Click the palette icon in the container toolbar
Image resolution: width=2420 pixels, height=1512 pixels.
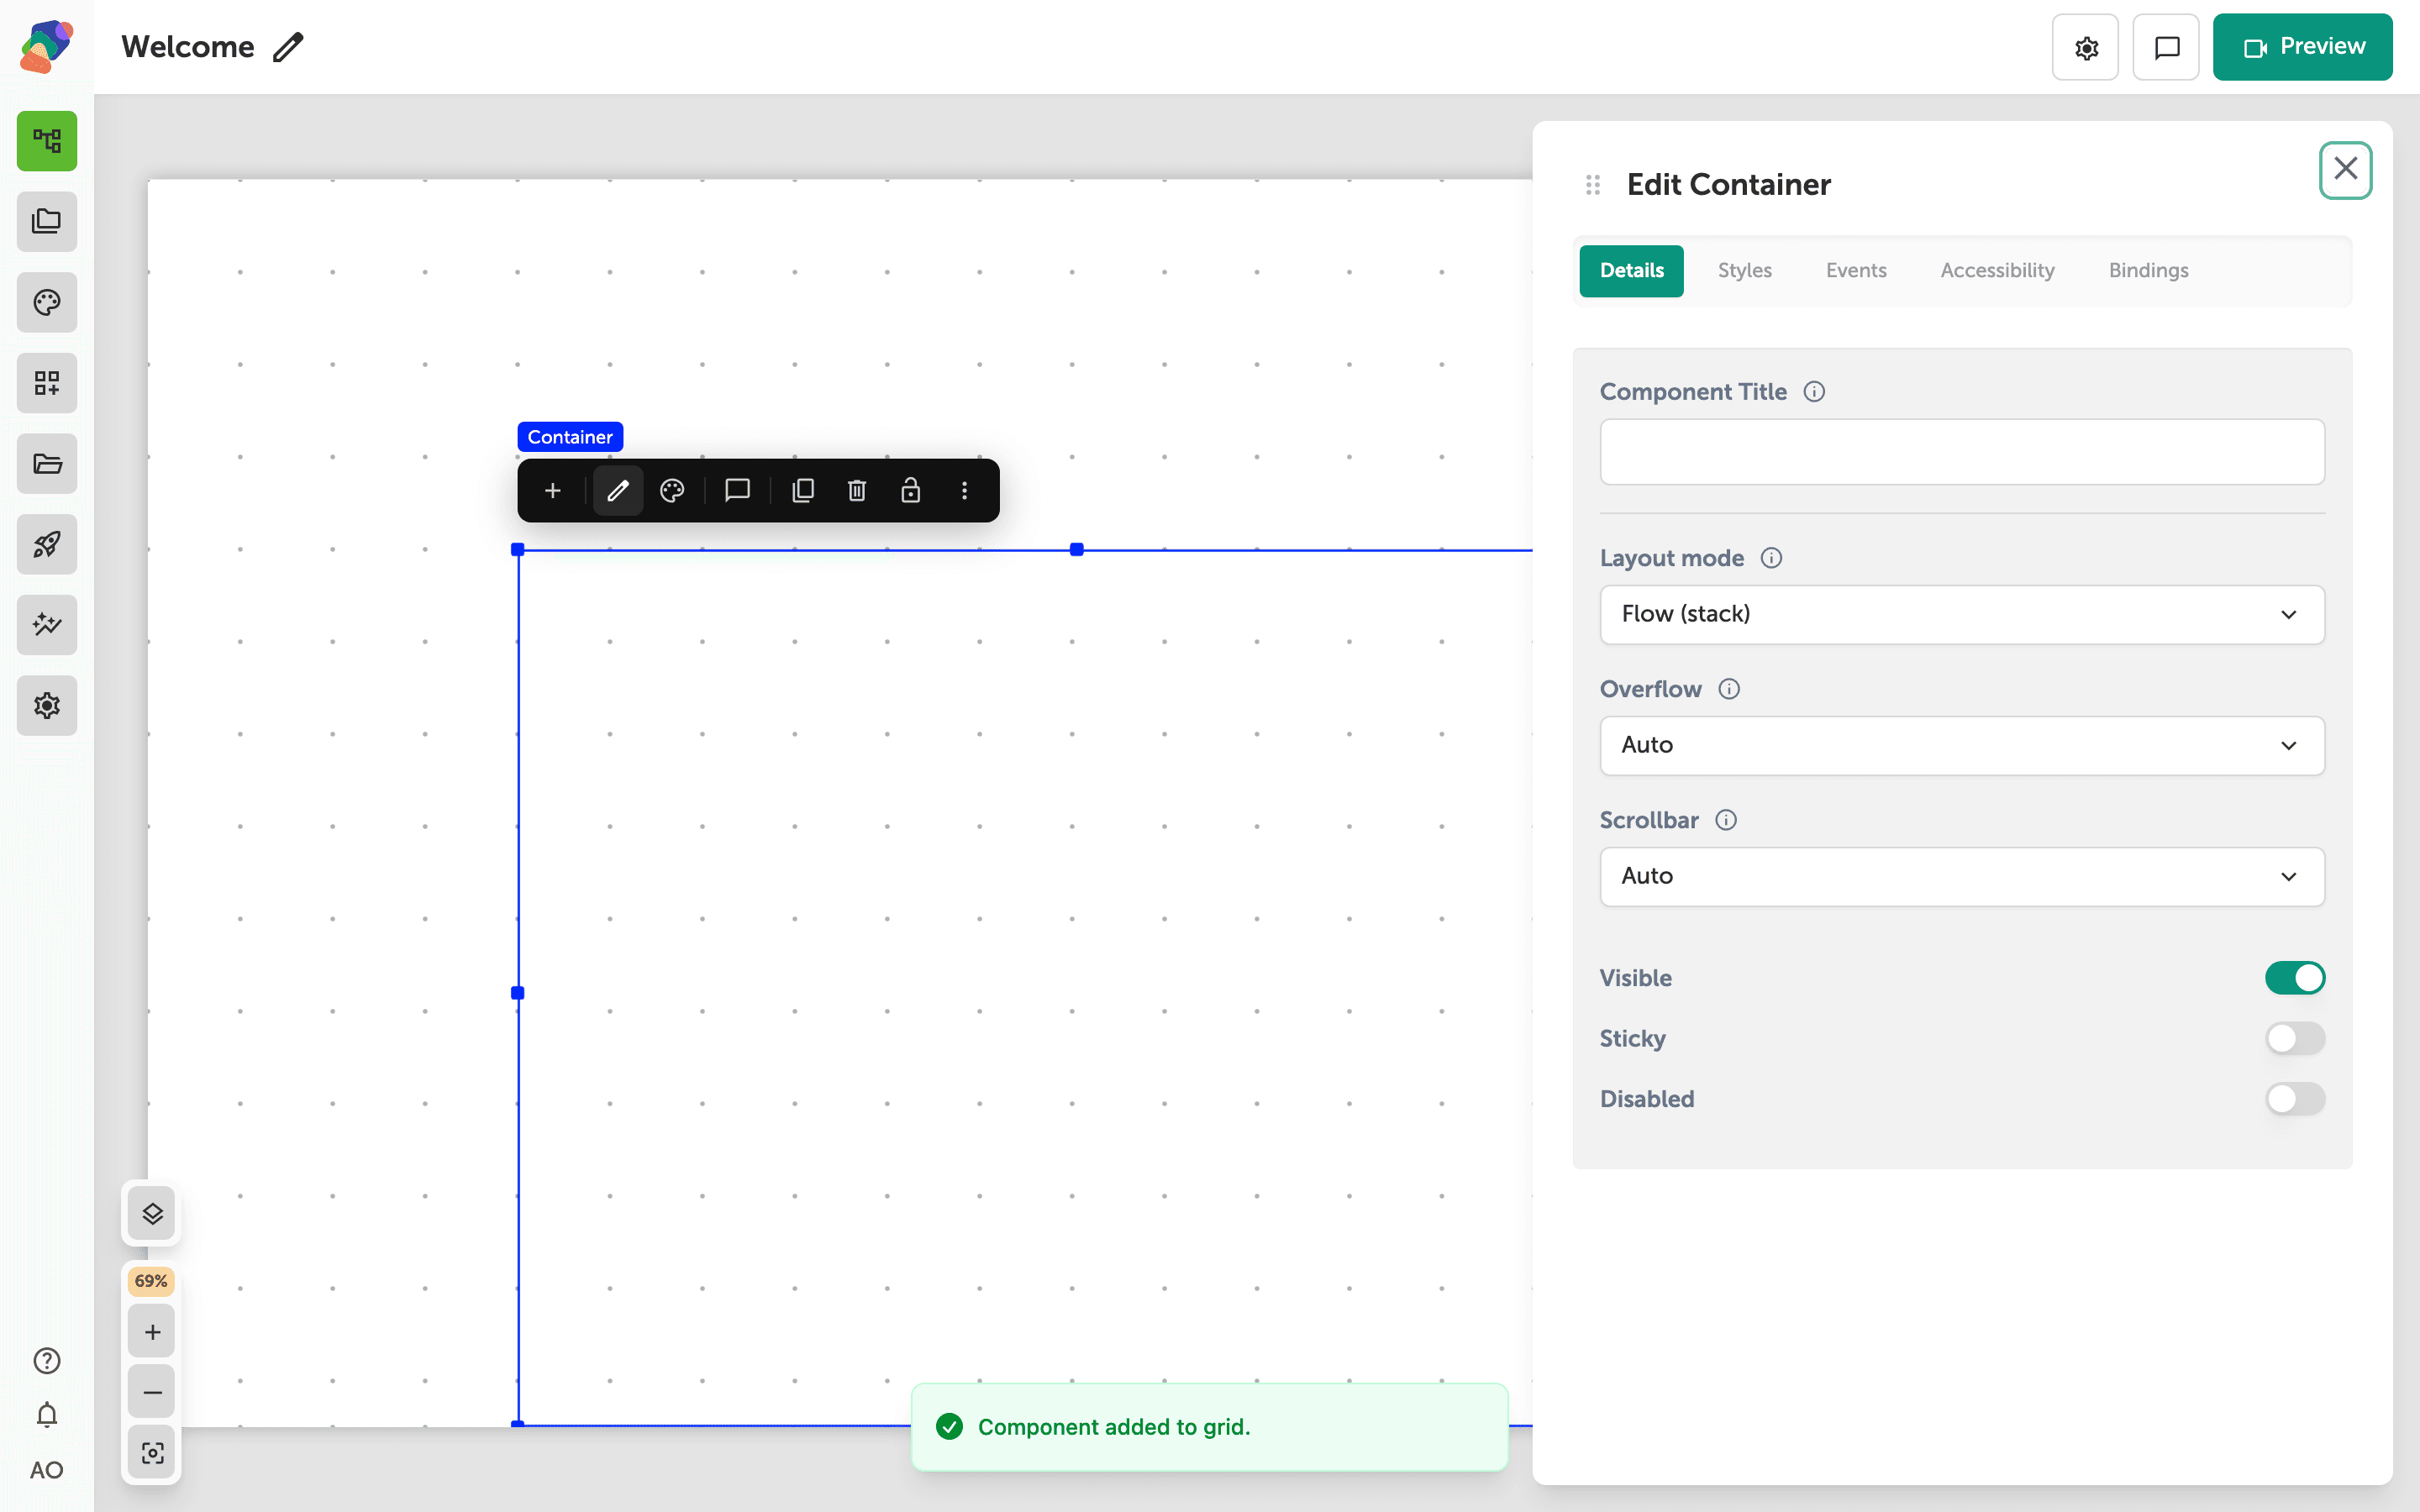coord(672,490)
